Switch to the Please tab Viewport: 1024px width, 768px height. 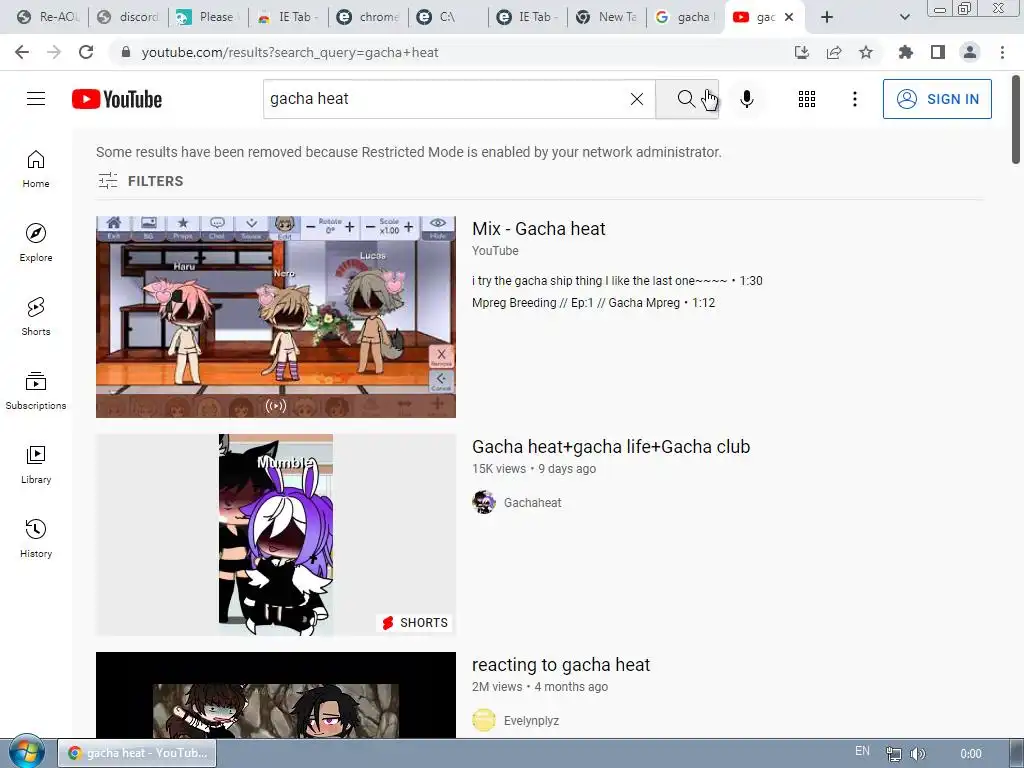click(x=208, y=17)
